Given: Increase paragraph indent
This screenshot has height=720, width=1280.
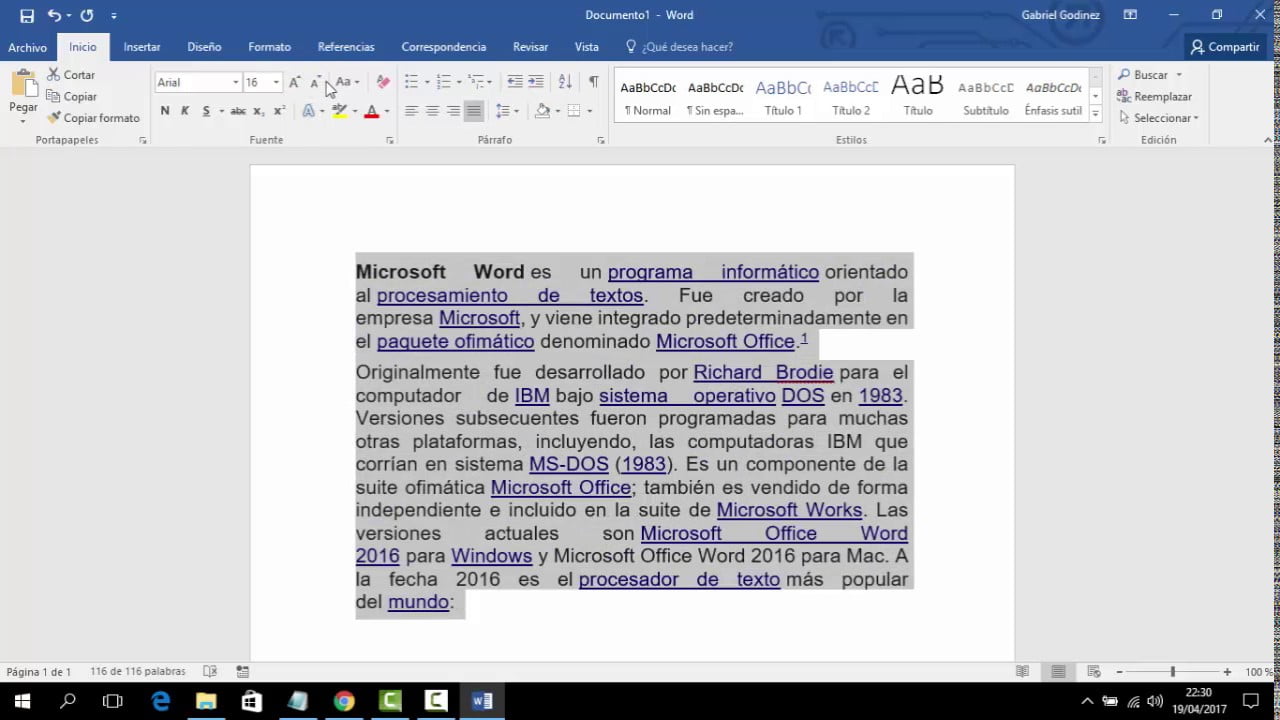Looking at the screenshot, I should (536, 82).
